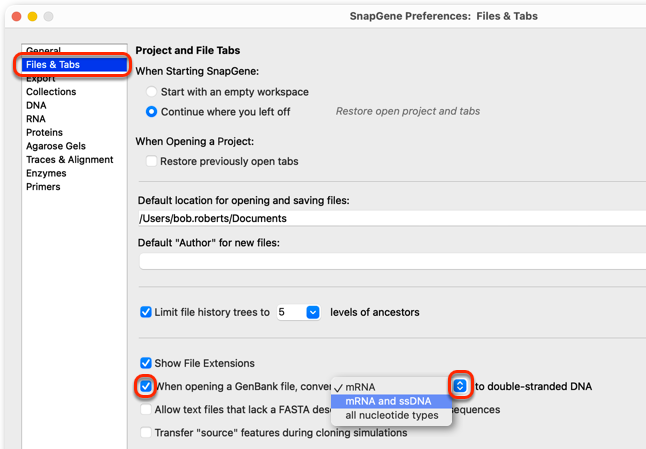This screenshot has height=449, width=646.
Task: Select the Primers category
Action: (x=43, y=187)
